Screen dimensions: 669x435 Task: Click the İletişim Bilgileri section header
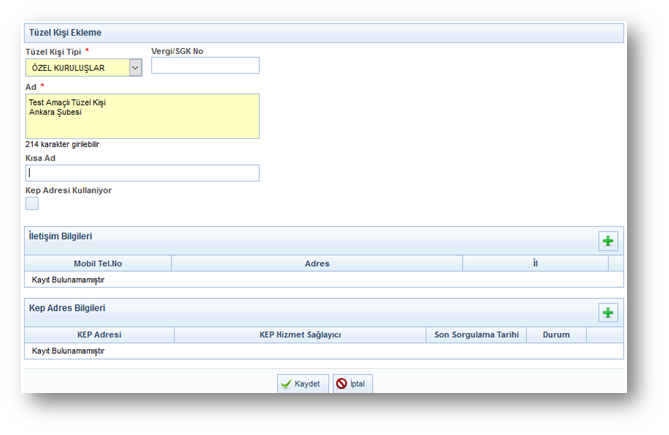(61, 236)
